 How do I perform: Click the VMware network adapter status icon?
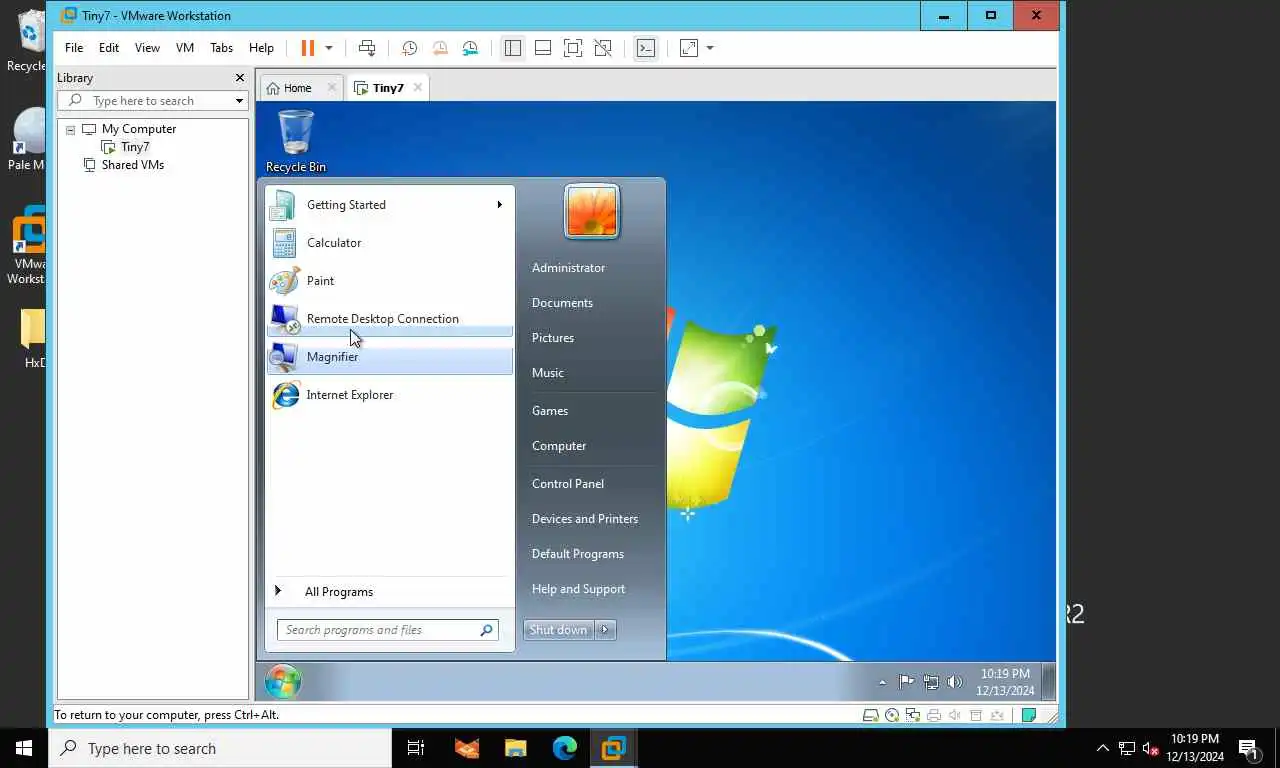click(913, 715)
